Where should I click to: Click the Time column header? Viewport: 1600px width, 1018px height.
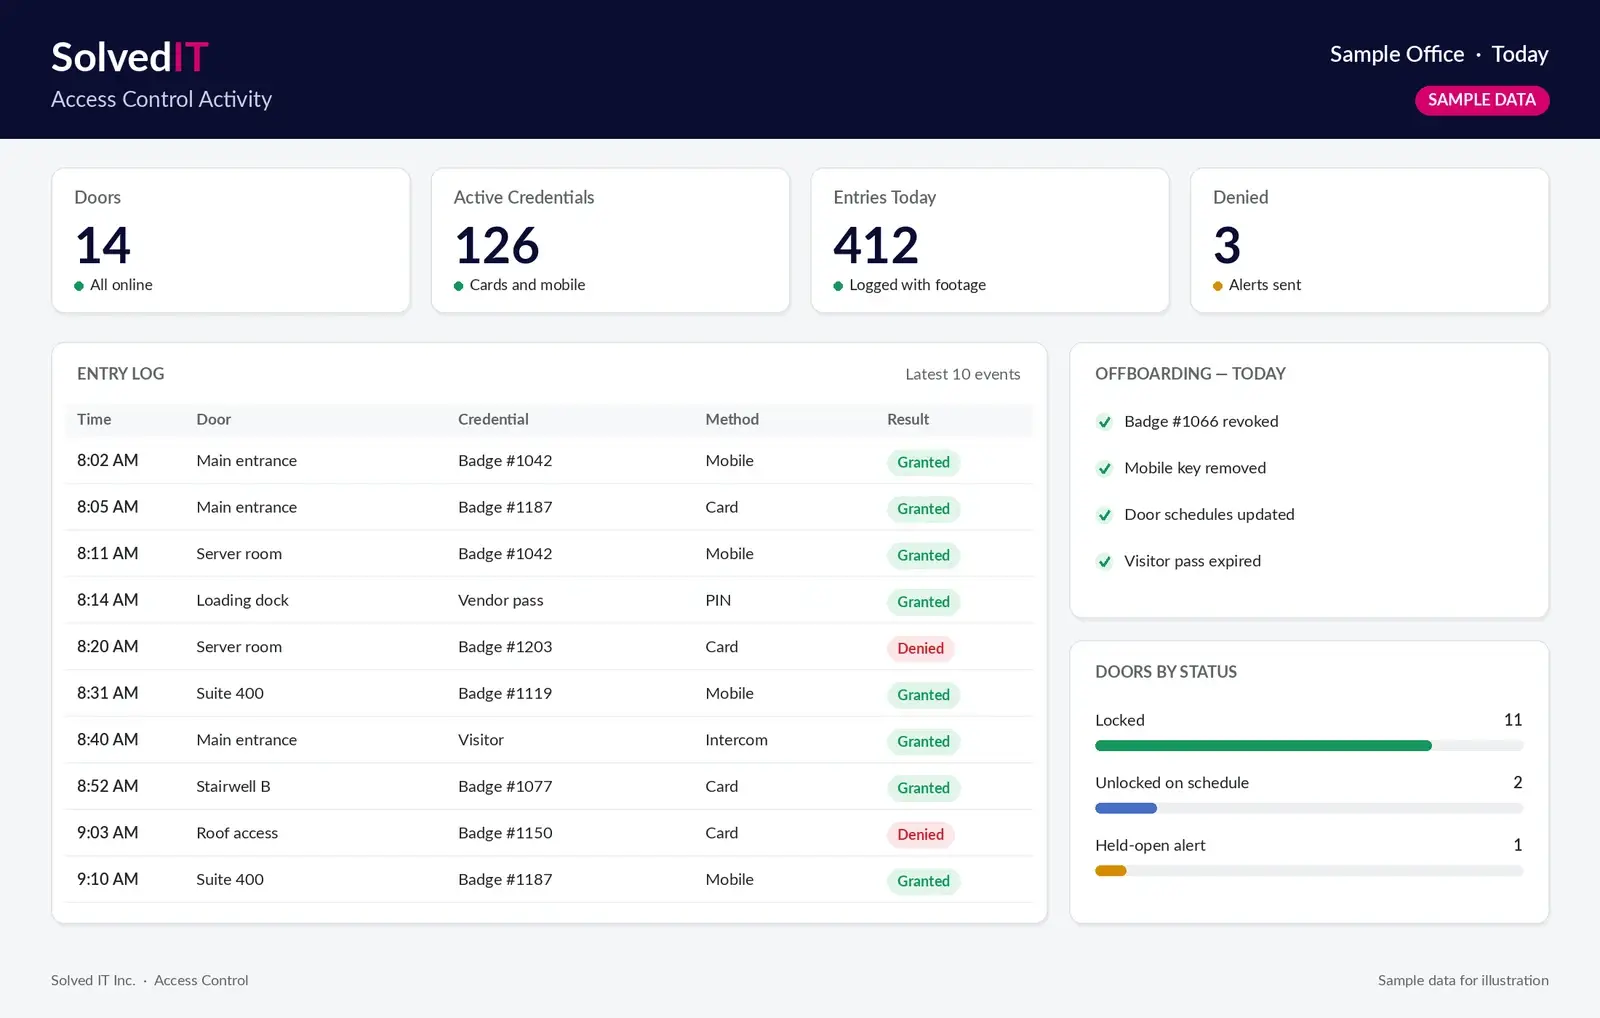pyautogui.click(x=94, y=420)
